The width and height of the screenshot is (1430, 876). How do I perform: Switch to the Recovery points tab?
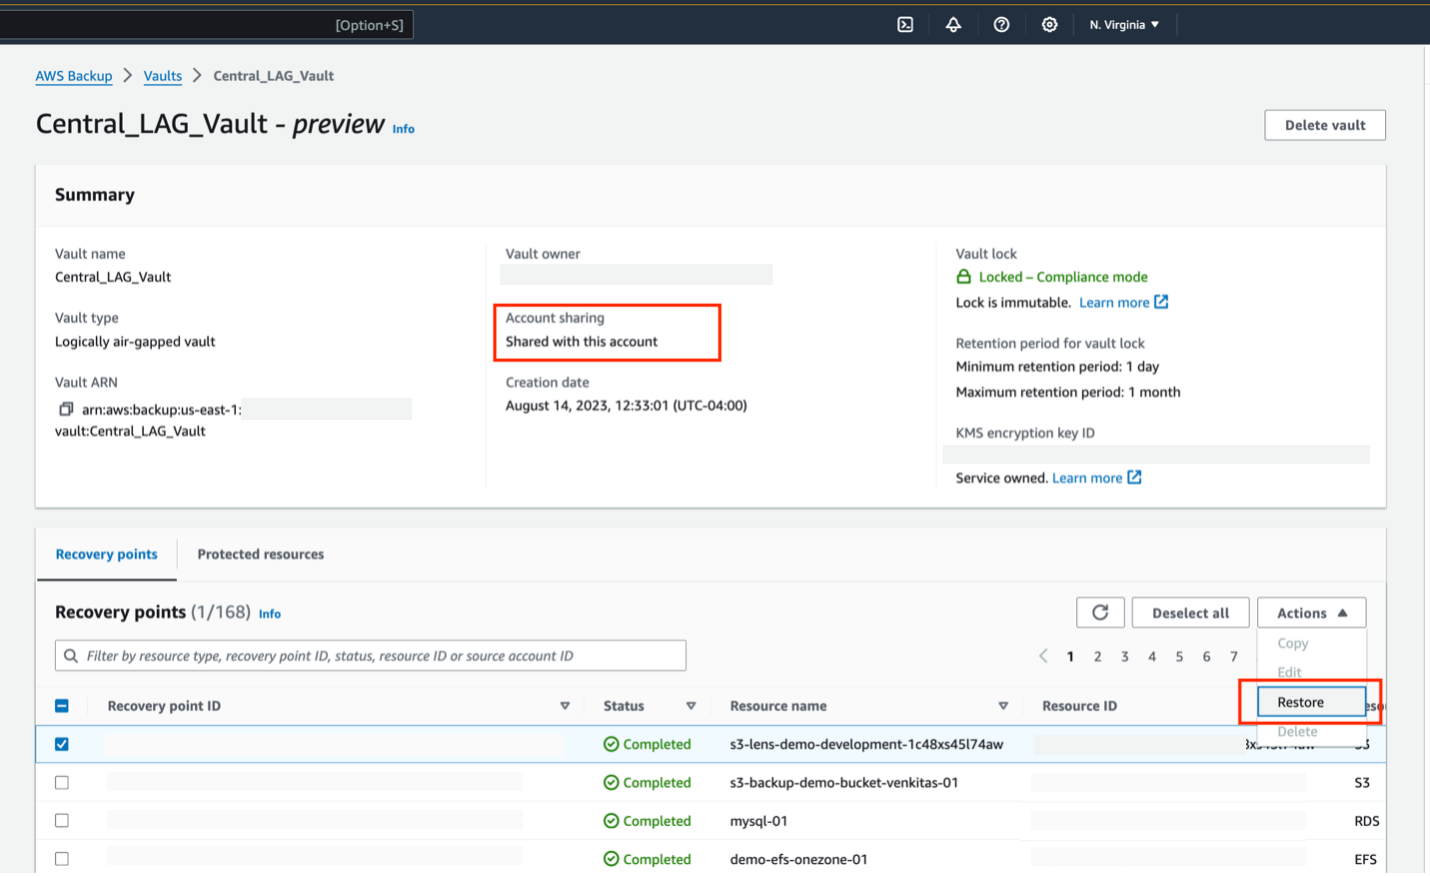(x=106, y=554)
